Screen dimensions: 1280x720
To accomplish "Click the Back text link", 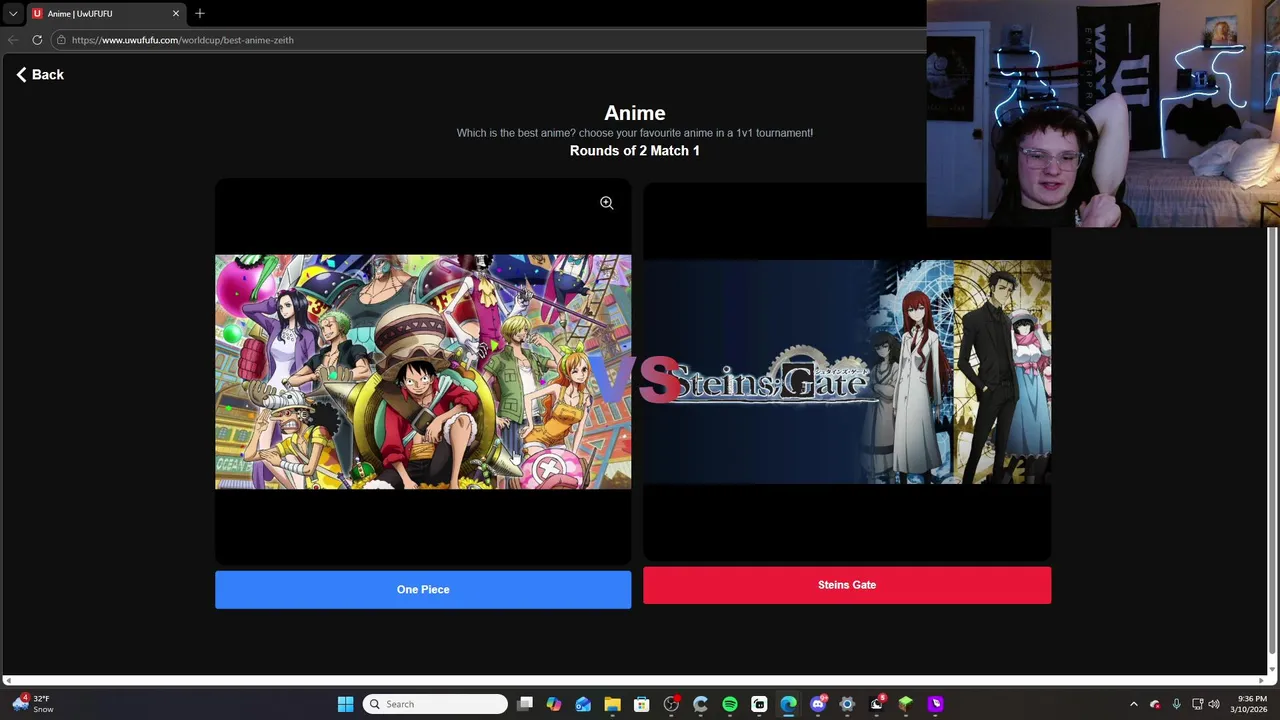I will point(48,74).
